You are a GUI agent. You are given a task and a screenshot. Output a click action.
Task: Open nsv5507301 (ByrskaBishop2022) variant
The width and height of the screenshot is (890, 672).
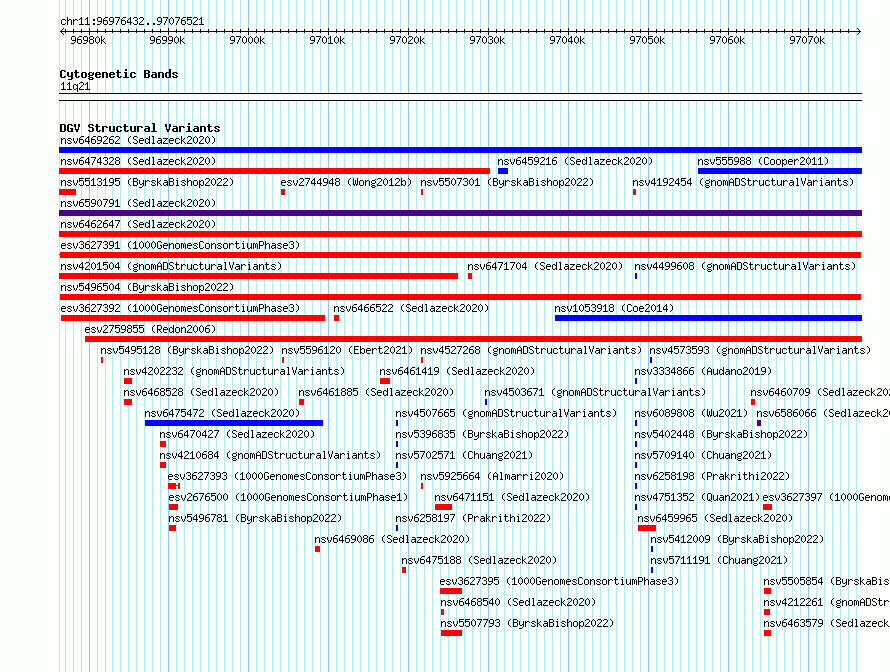click(x=507, y=182)
